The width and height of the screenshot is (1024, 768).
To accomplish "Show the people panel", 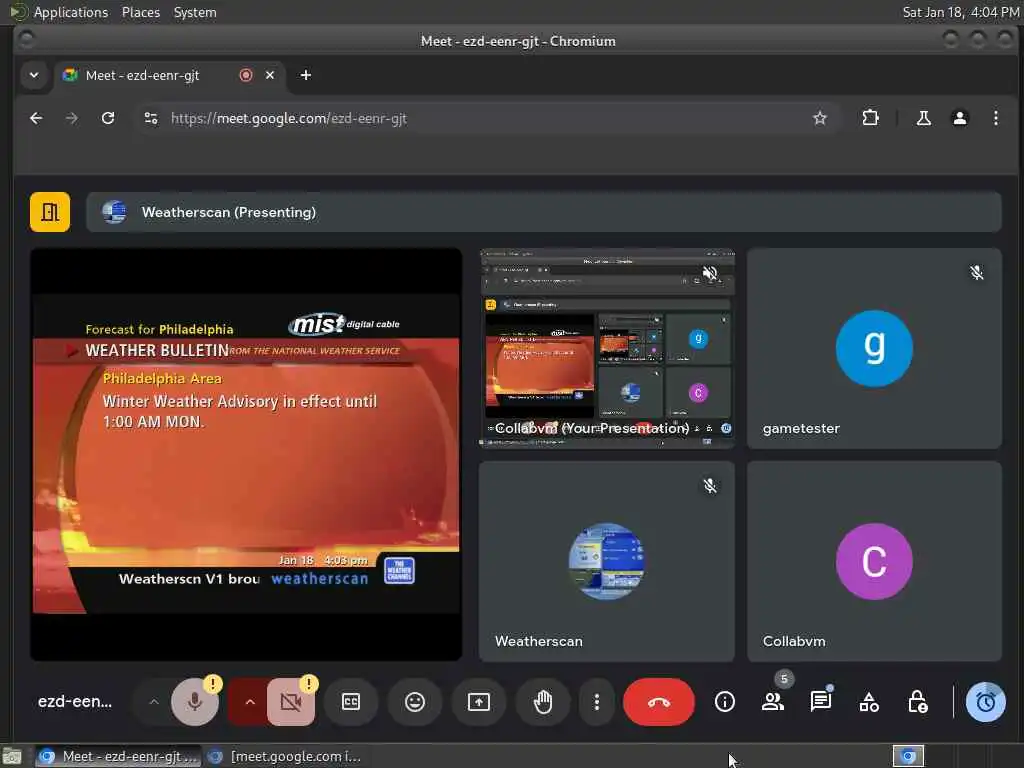I will coord(773,702).
